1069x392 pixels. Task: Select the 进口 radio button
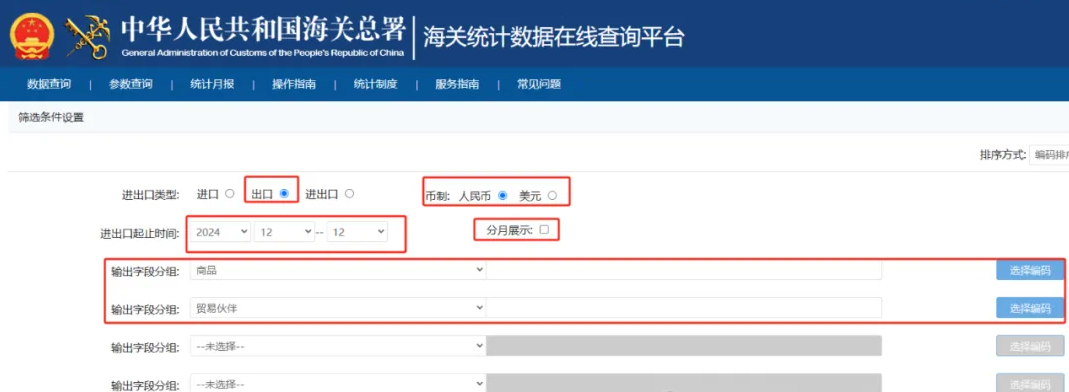coord(230,194)
